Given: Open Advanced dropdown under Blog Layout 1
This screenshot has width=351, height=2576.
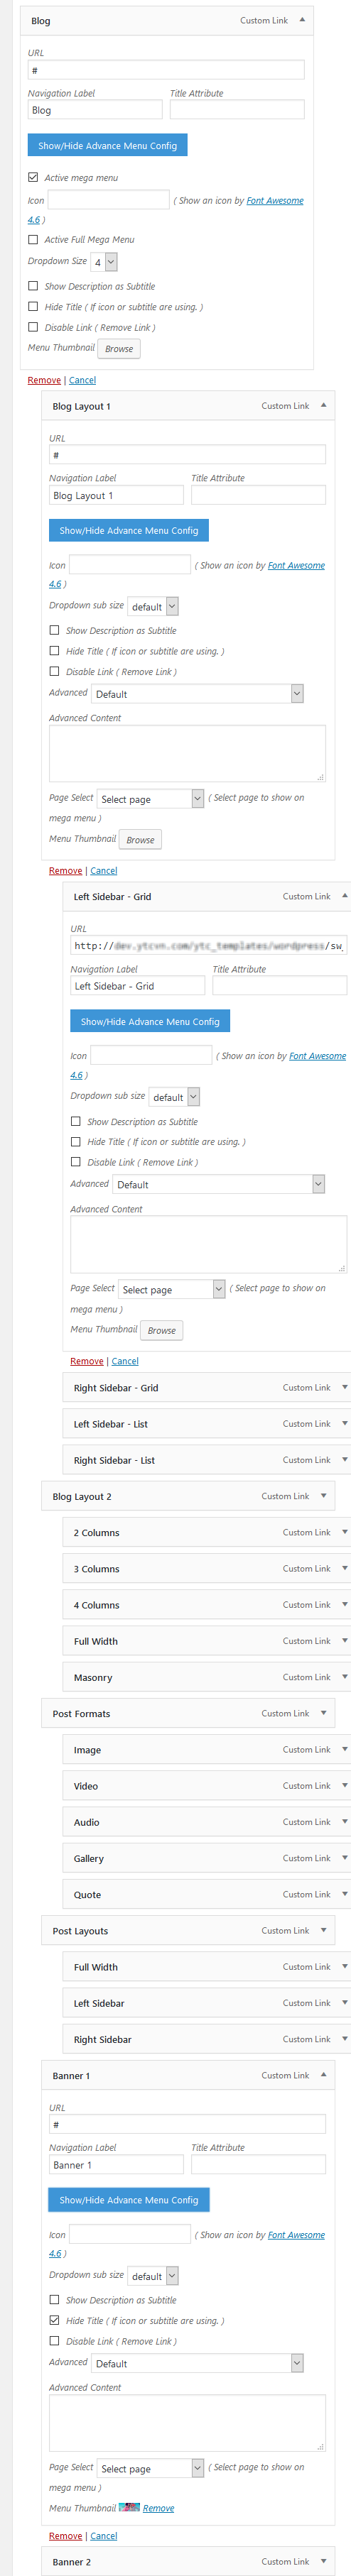Looking at the screenshot, I should (x=197, y=694).
